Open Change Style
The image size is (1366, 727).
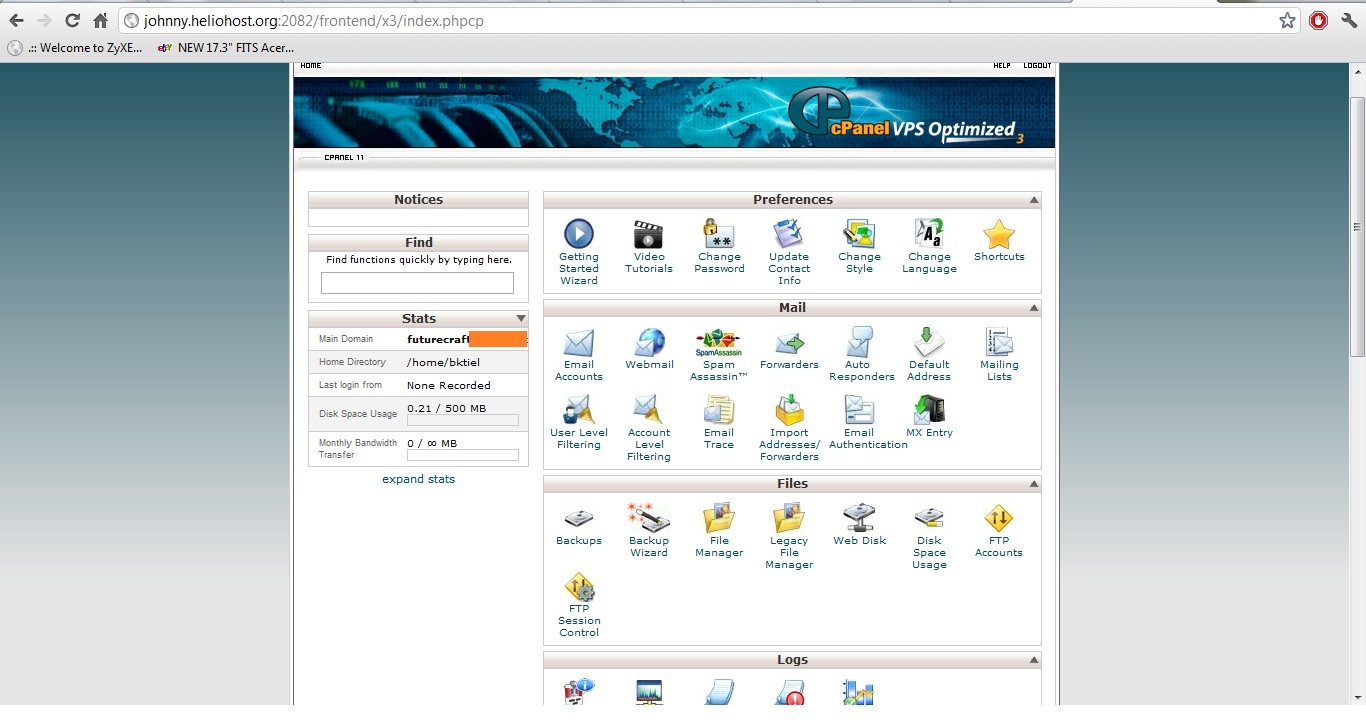coord(859,247)
